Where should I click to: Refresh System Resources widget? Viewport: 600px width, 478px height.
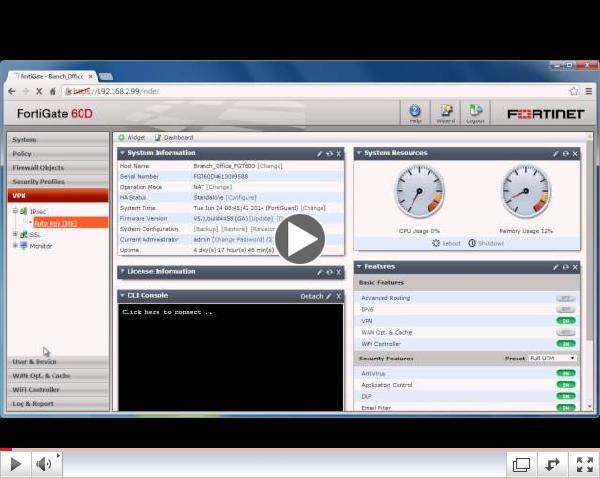(x=566, y=153)
